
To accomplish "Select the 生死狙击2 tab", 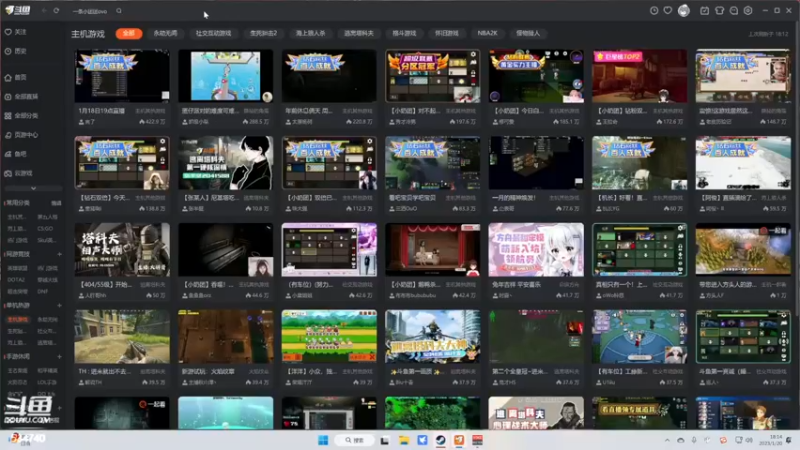I will [x=263, y=33].
